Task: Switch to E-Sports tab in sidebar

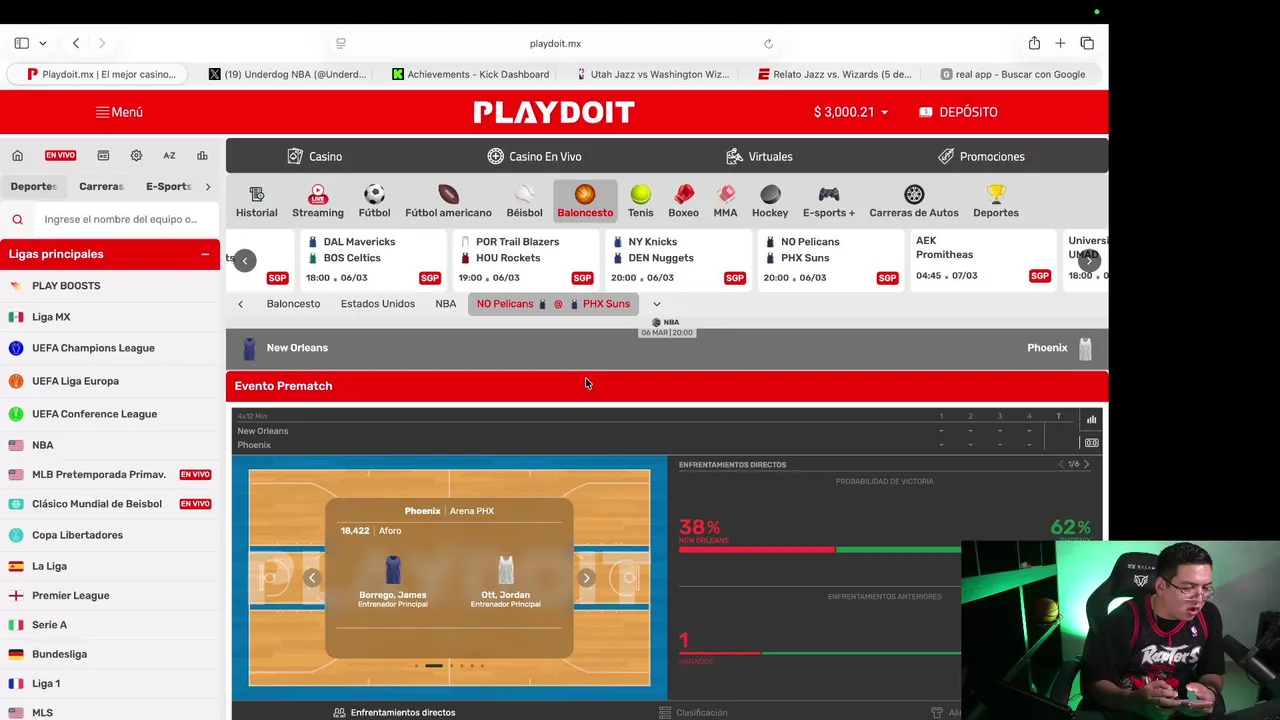Action: (x=168, y=186)
